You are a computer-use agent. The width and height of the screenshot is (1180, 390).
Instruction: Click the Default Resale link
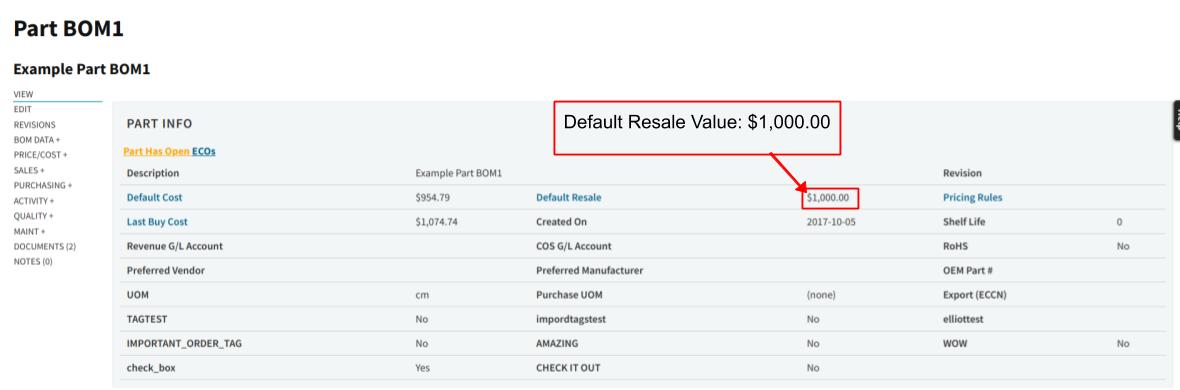[568, 198]
